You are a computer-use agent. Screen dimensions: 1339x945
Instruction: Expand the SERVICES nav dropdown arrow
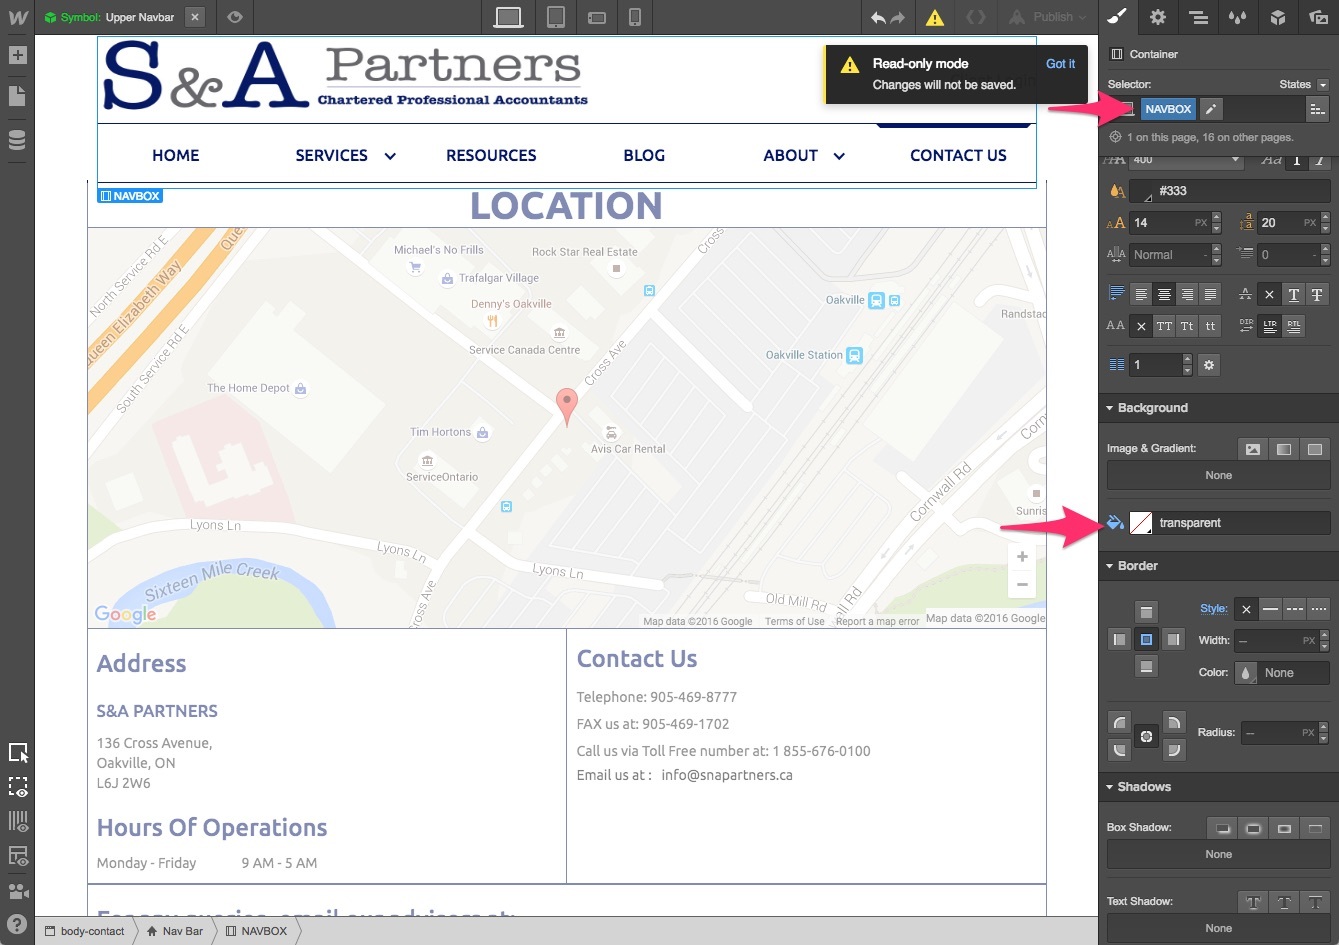[x=390, y=156]
